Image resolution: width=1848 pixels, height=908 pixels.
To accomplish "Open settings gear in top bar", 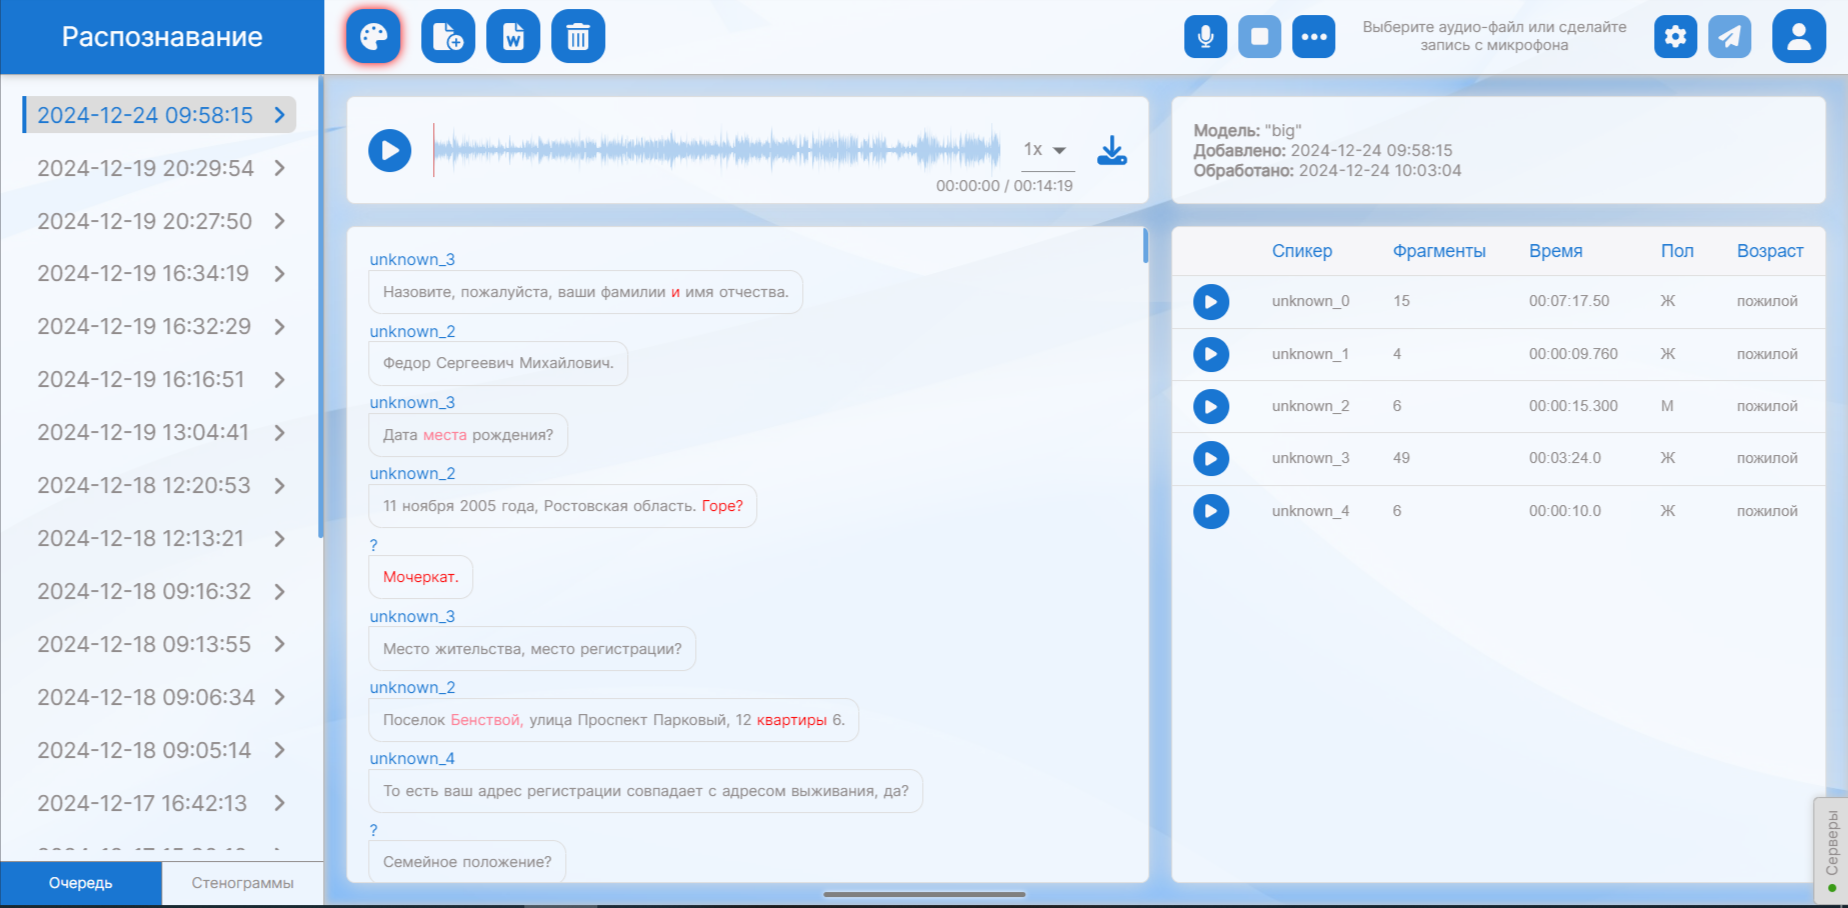I will coord(1675,37).
